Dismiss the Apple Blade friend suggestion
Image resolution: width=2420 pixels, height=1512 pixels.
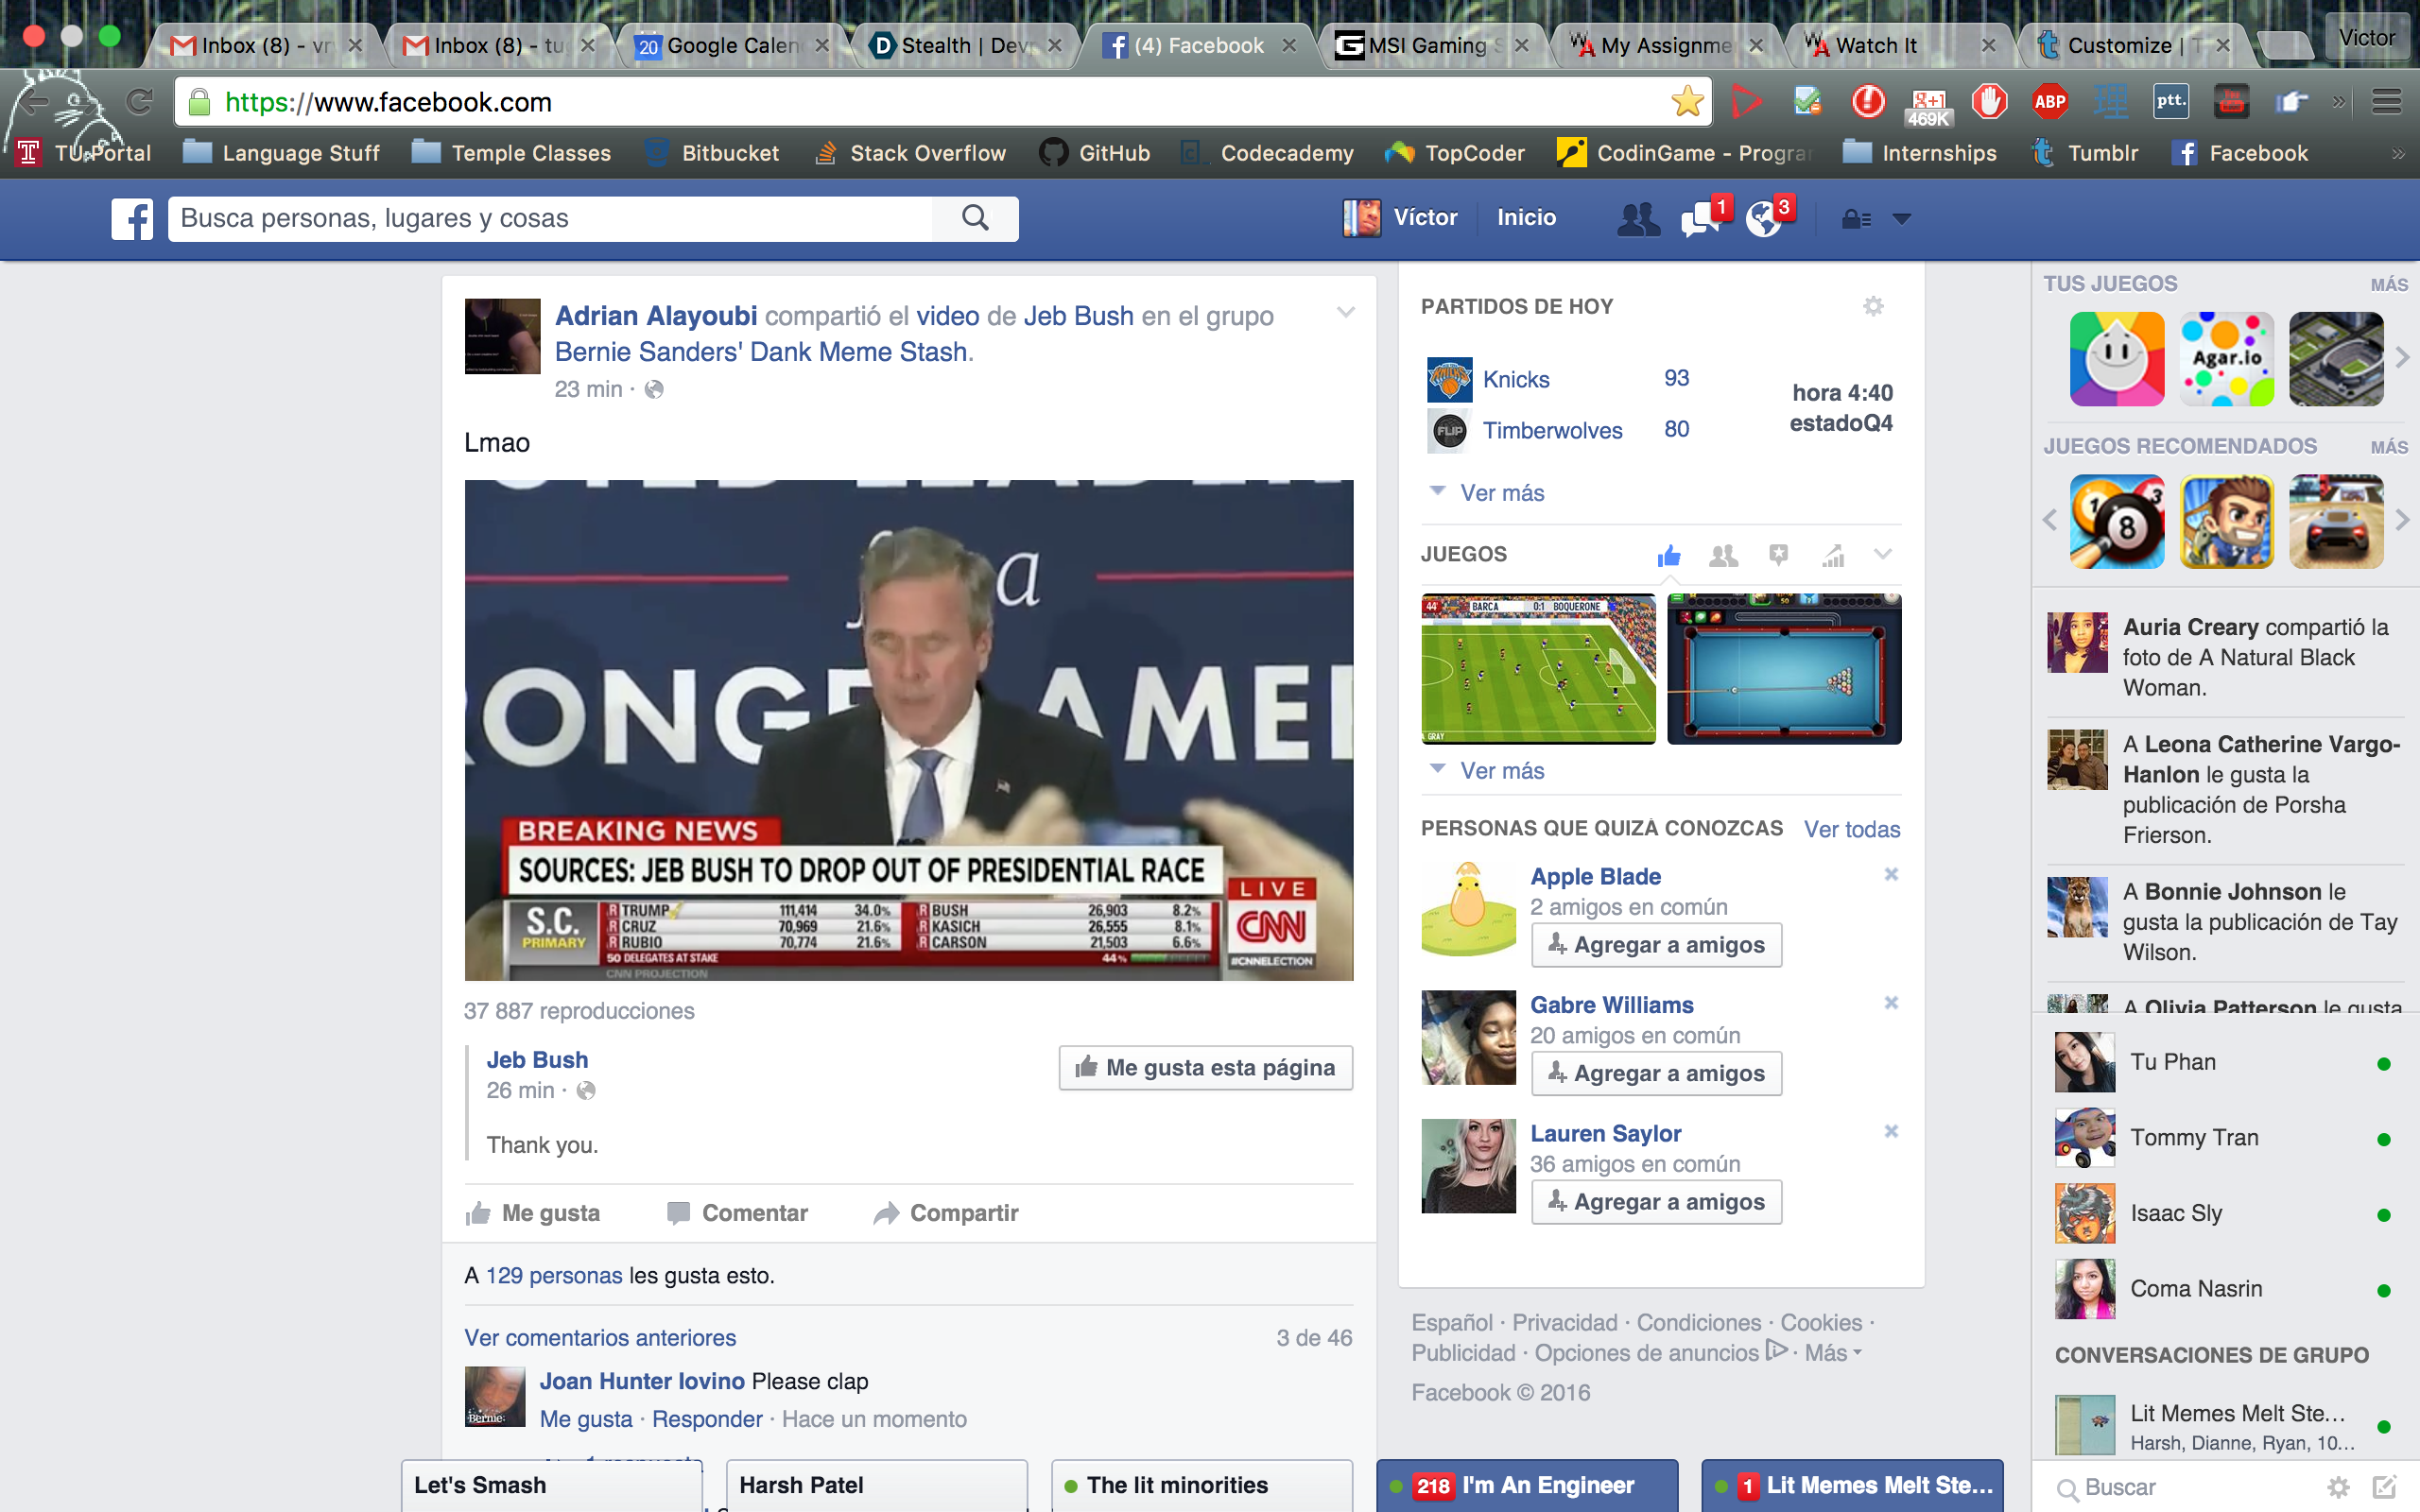[x=1891, y=874]
